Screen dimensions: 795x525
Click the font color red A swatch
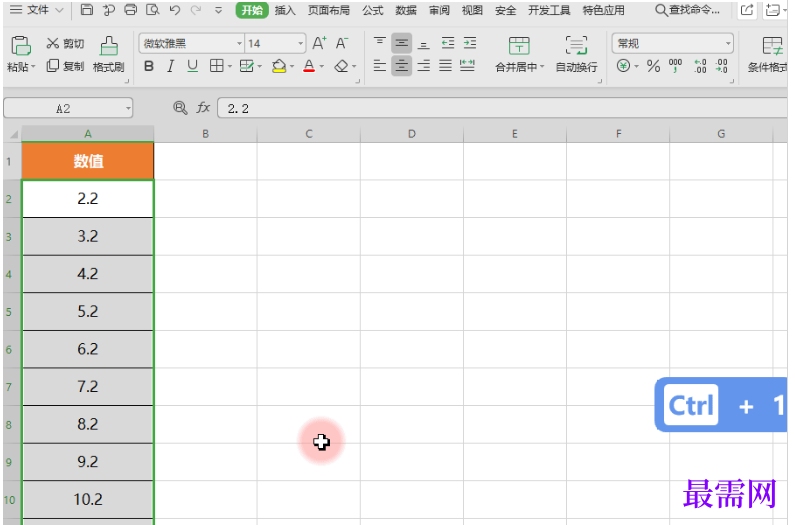(x=309, y=66)
